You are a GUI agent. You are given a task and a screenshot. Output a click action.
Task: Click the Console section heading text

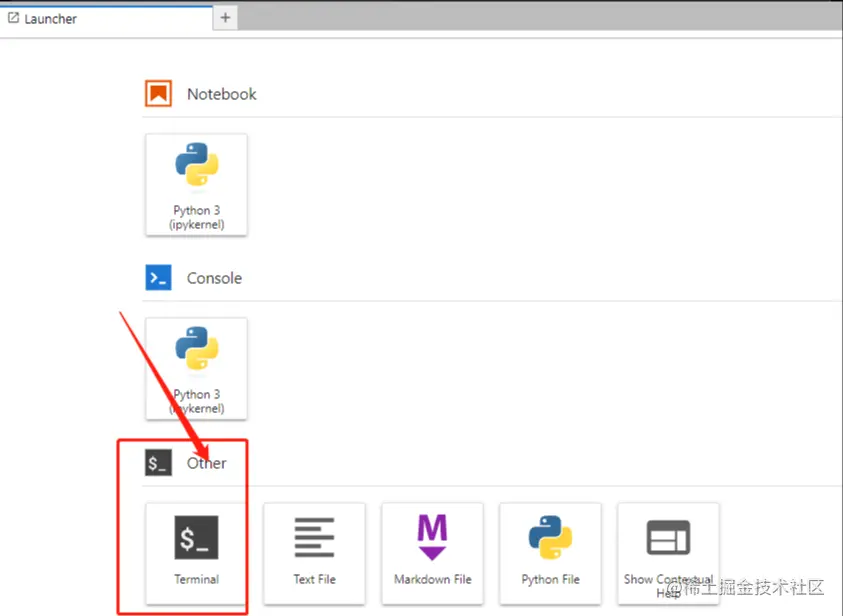(215, 278)
